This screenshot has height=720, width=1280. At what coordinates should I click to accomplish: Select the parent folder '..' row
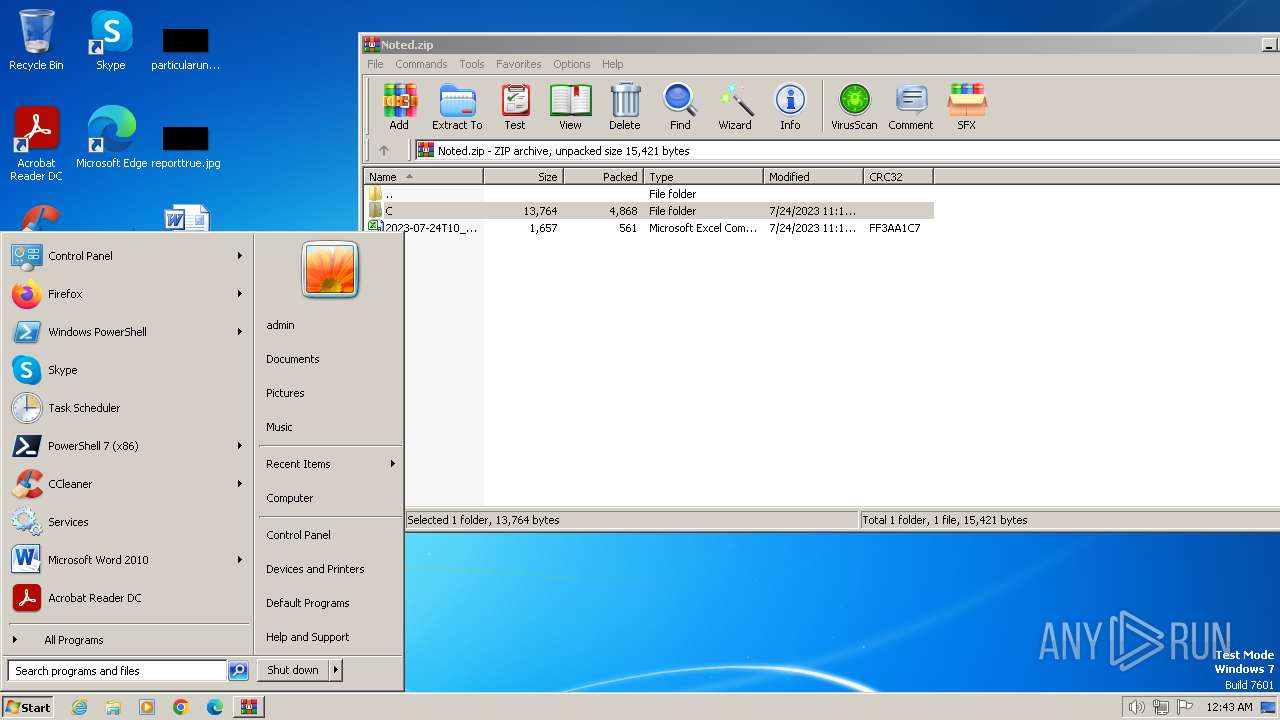point(649,194)
